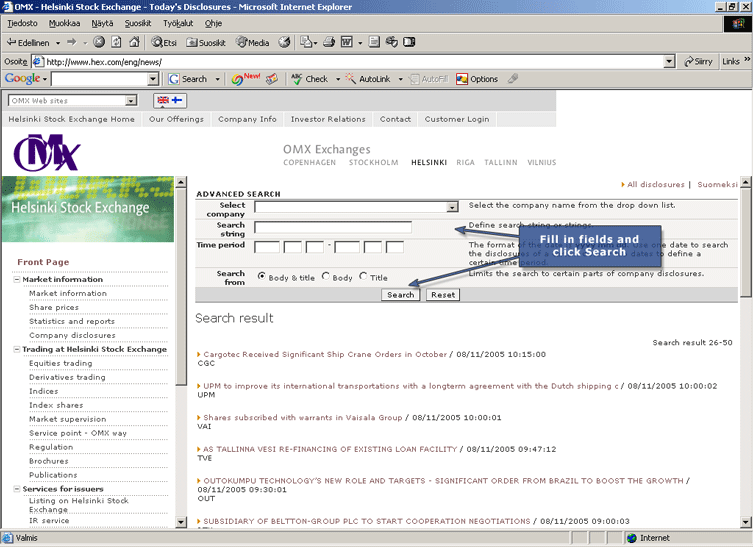Viewport: 753px width, 547px height.
Task: Open the Työkalut menu
Action: [178, 23]
